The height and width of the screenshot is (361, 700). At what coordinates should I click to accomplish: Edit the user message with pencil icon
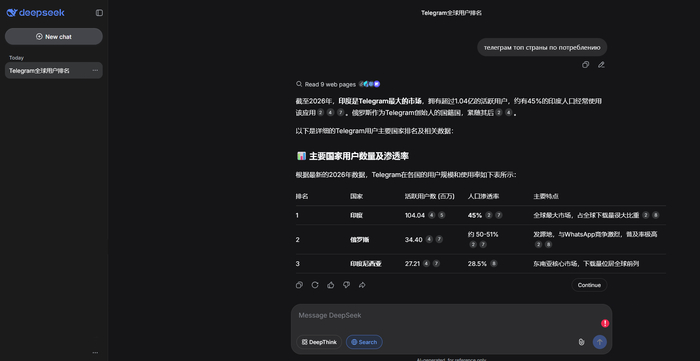coord(601,65)
